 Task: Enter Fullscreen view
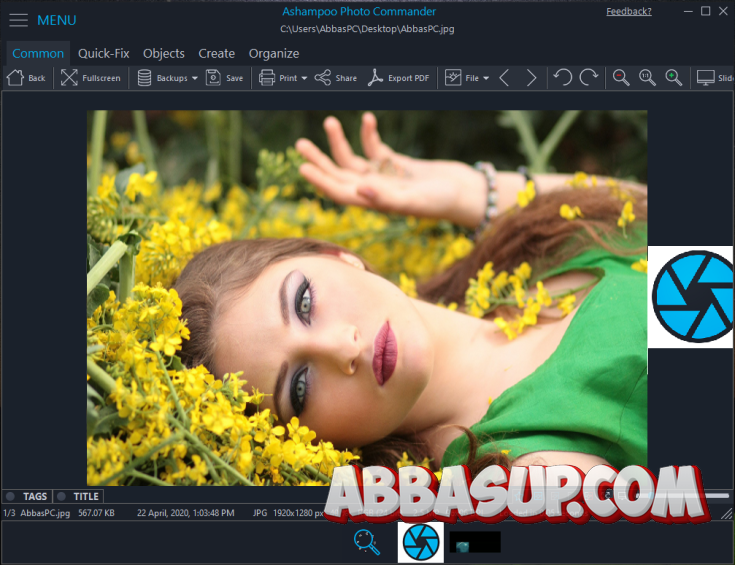(90, 78)
